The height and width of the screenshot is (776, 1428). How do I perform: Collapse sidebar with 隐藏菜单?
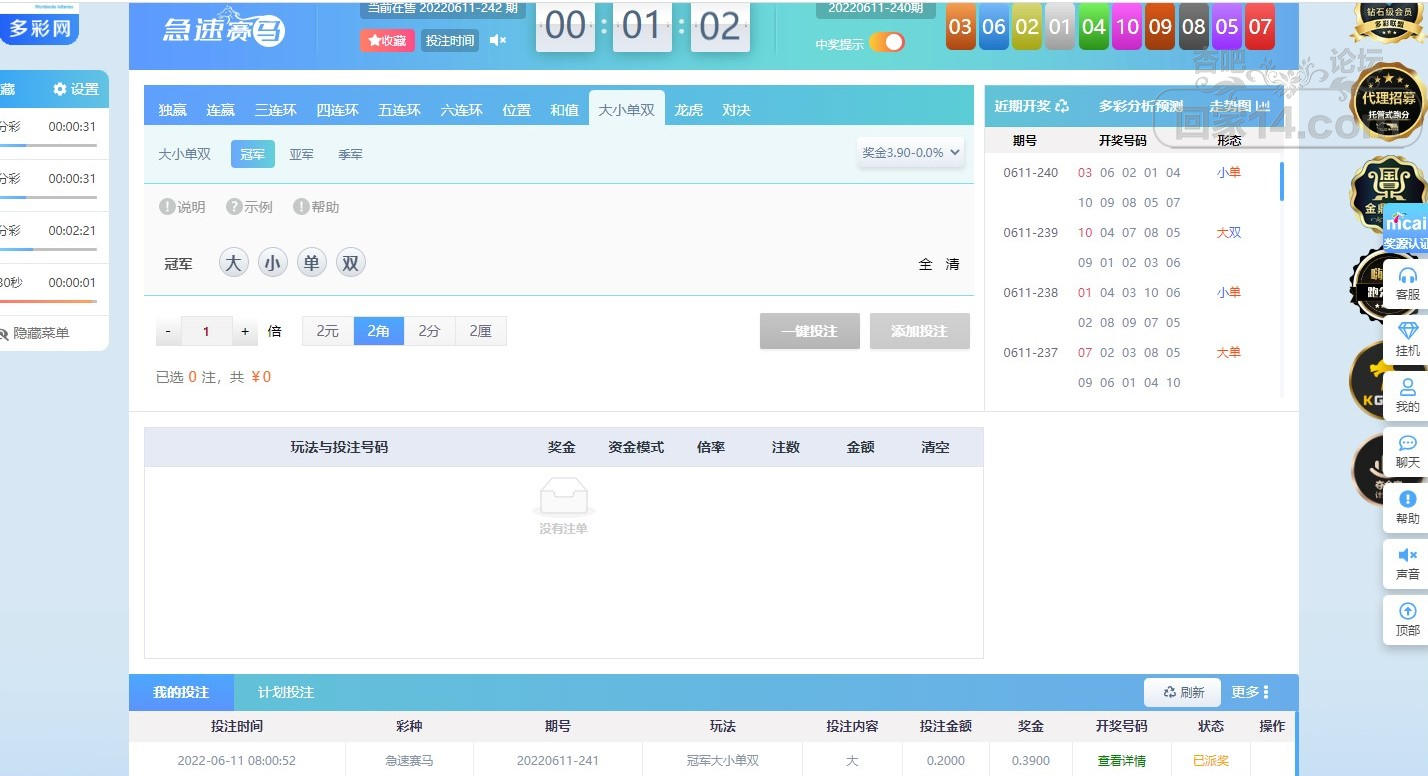(x=34, y=333)
